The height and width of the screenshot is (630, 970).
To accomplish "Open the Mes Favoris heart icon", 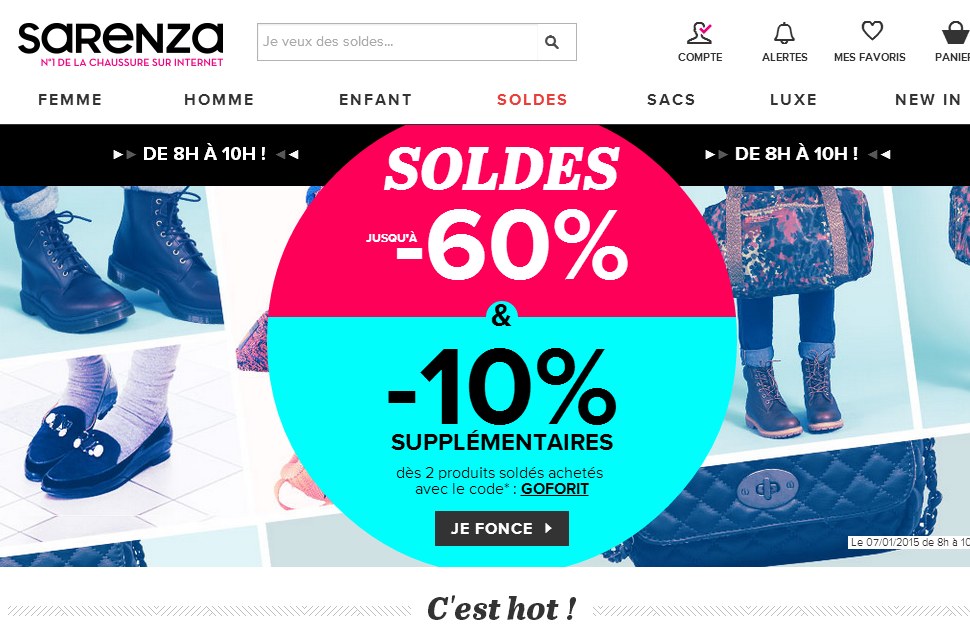I will coord(872,31).
